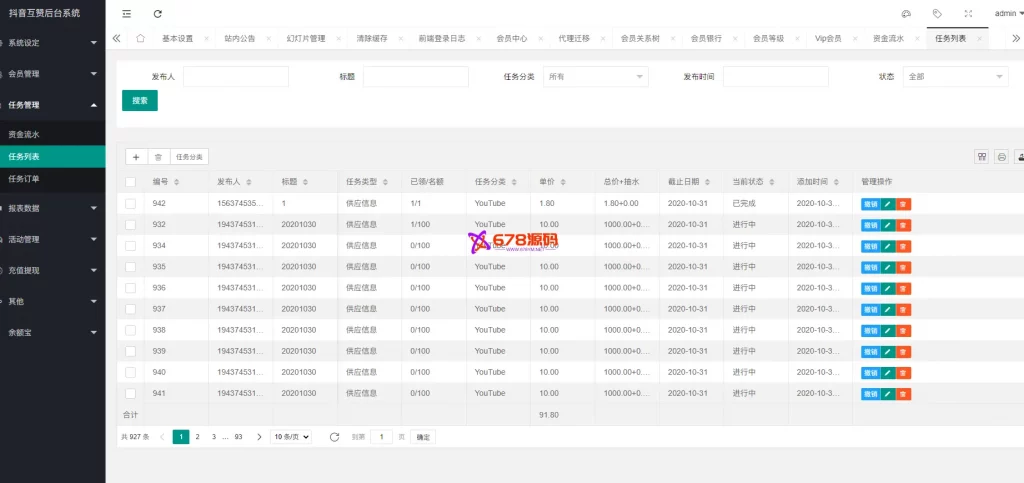
Task: Select row 932 checkbox
Action: point(131,225)
